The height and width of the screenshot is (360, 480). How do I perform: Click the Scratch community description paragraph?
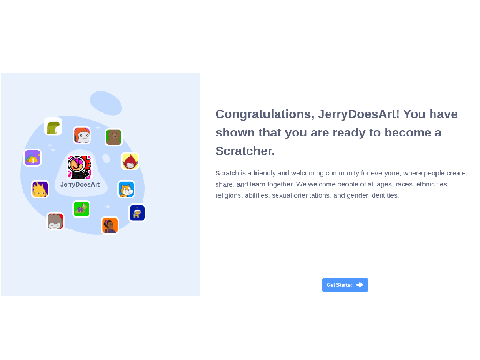[x=341, y=184]
